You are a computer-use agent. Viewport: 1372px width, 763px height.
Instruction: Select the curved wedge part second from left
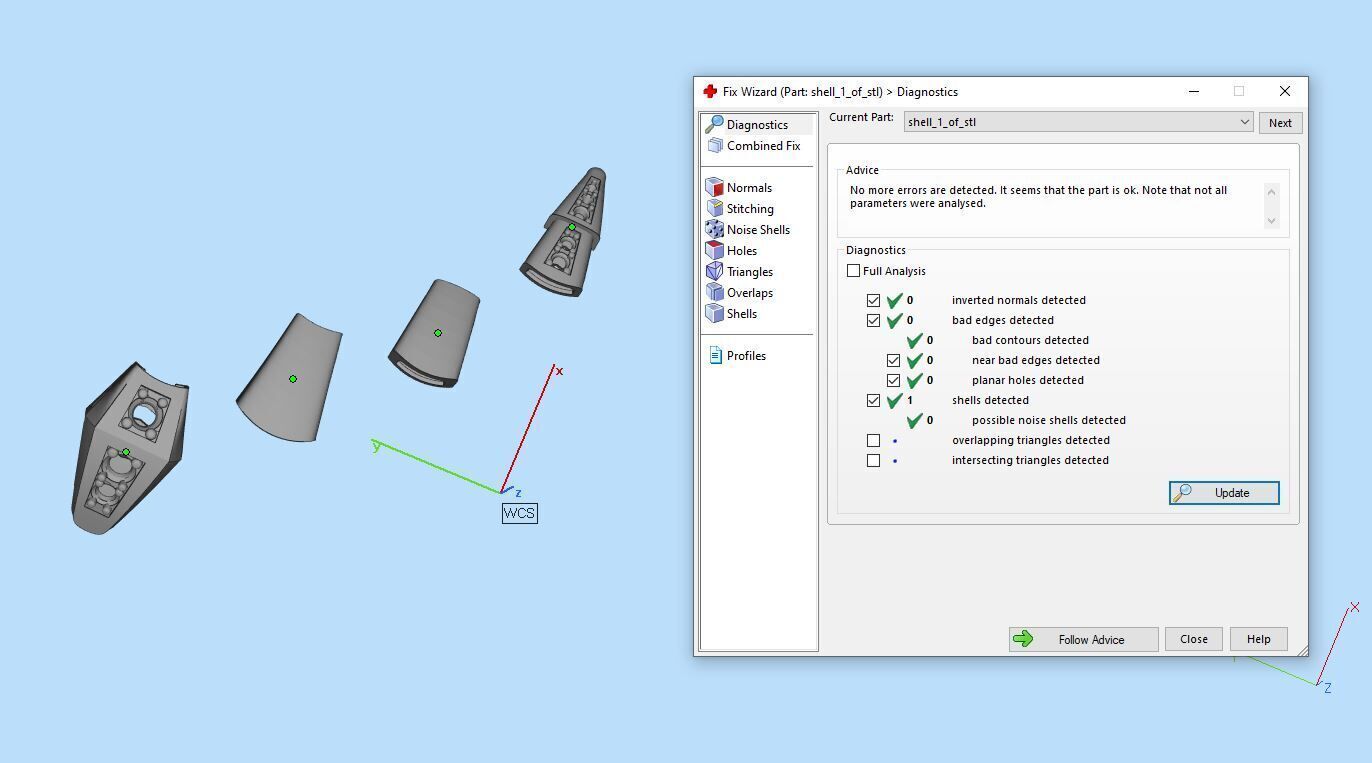291,379
